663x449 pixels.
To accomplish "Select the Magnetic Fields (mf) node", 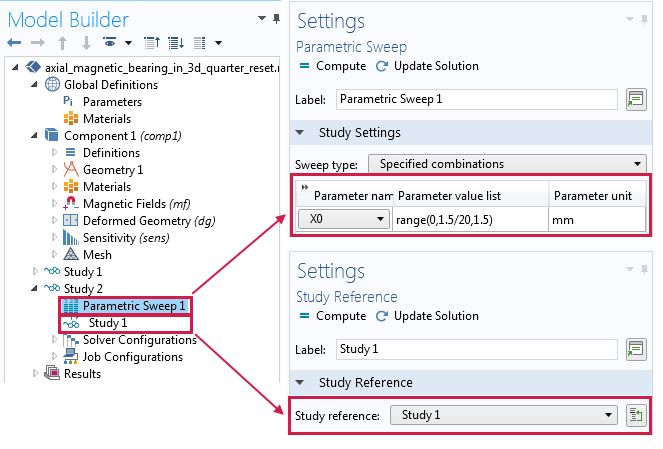I will pyautogui.click(x=136, y=204).
